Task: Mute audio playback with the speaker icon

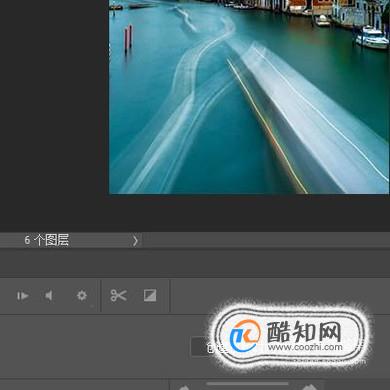Action: [x=49, y=296]
